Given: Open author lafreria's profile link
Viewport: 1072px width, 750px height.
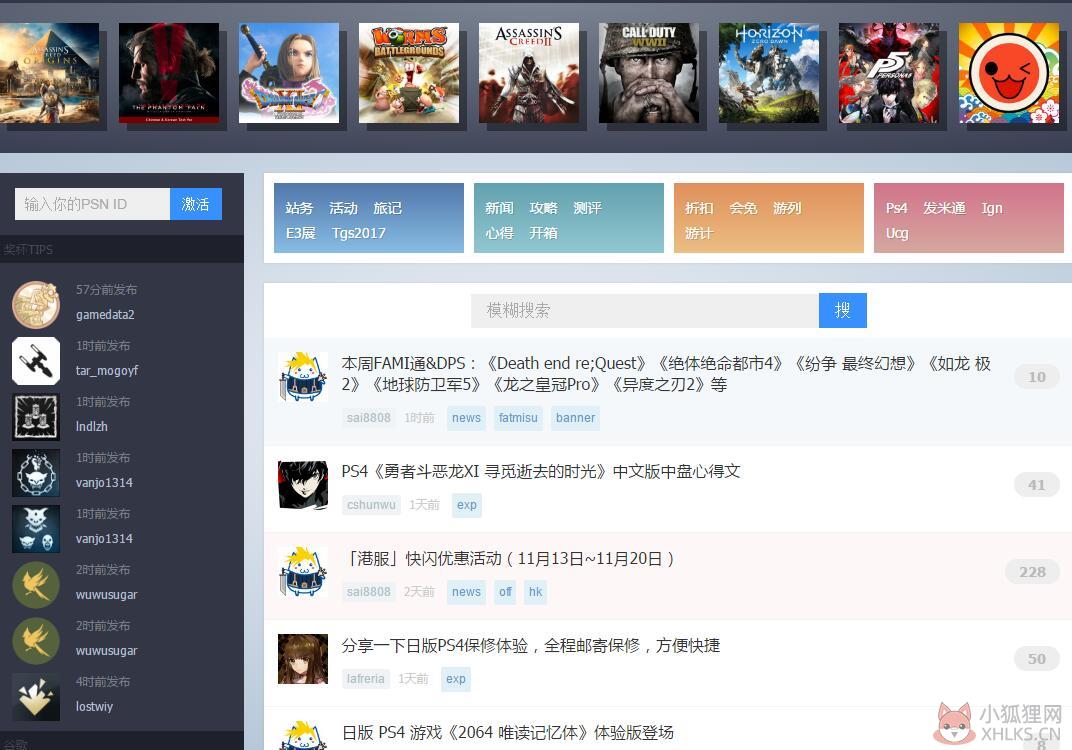Looking at the screenshot, I should tap(366, 679).
